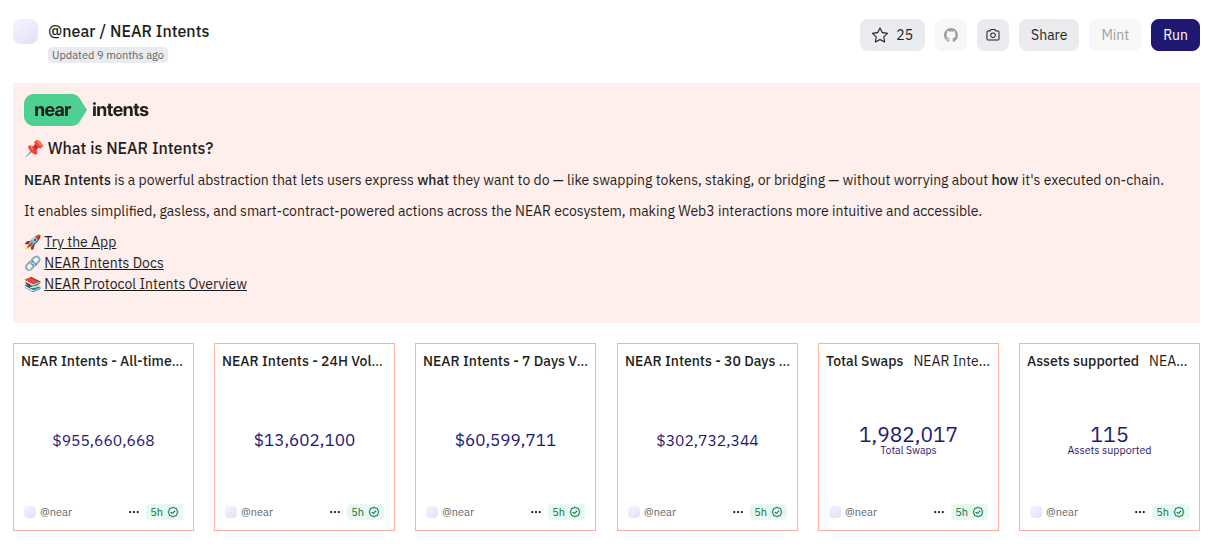Click the Mint button
Screen dimensions: 1213x549
(1114, 35)
